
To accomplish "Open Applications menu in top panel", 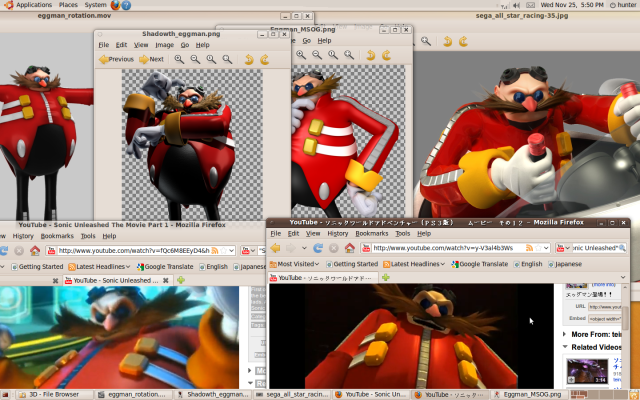I will (x=33, y=5).
